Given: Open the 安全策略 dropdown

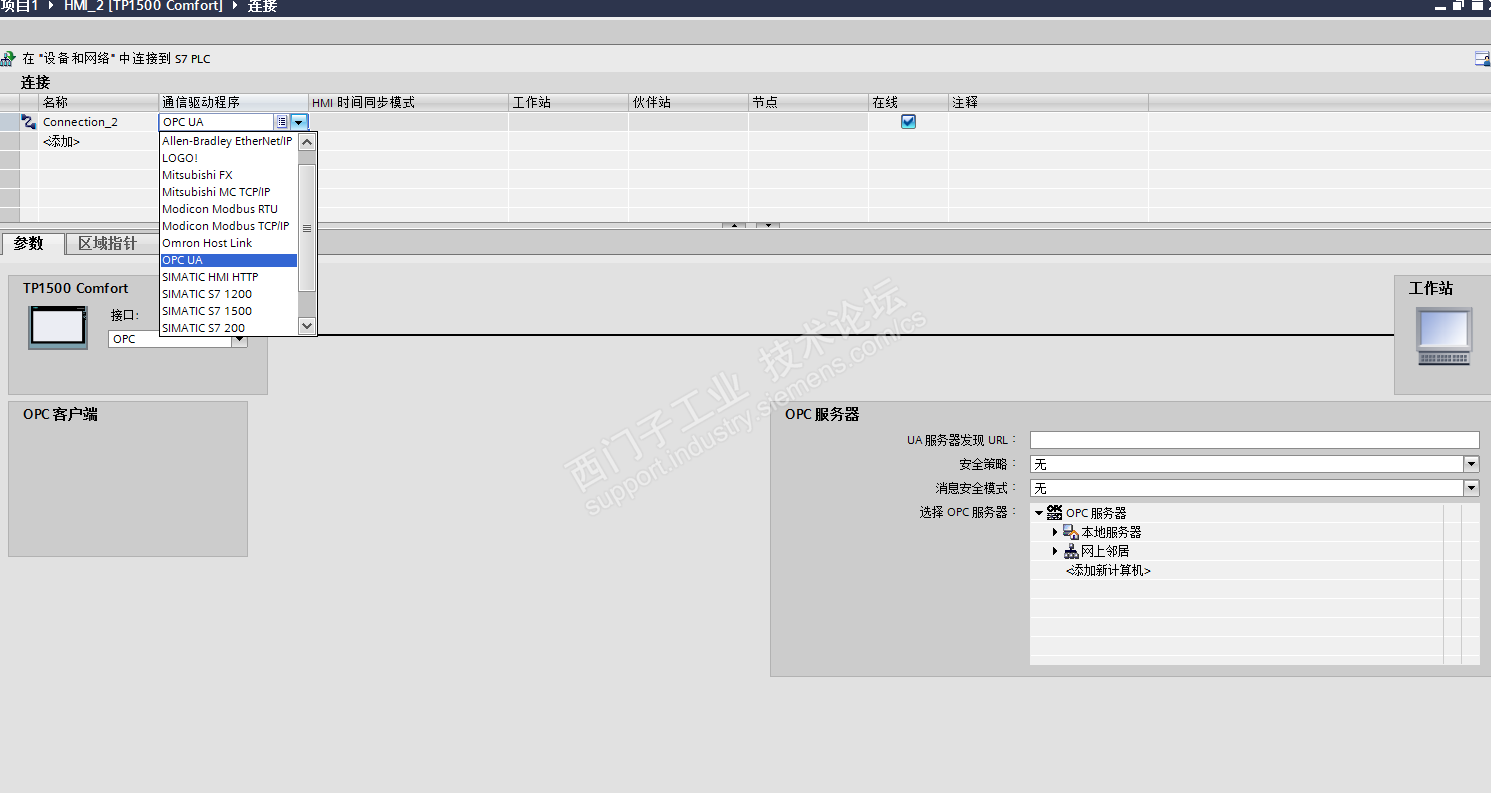Looking at the screenshot, I should click(x=1471, y=464).
